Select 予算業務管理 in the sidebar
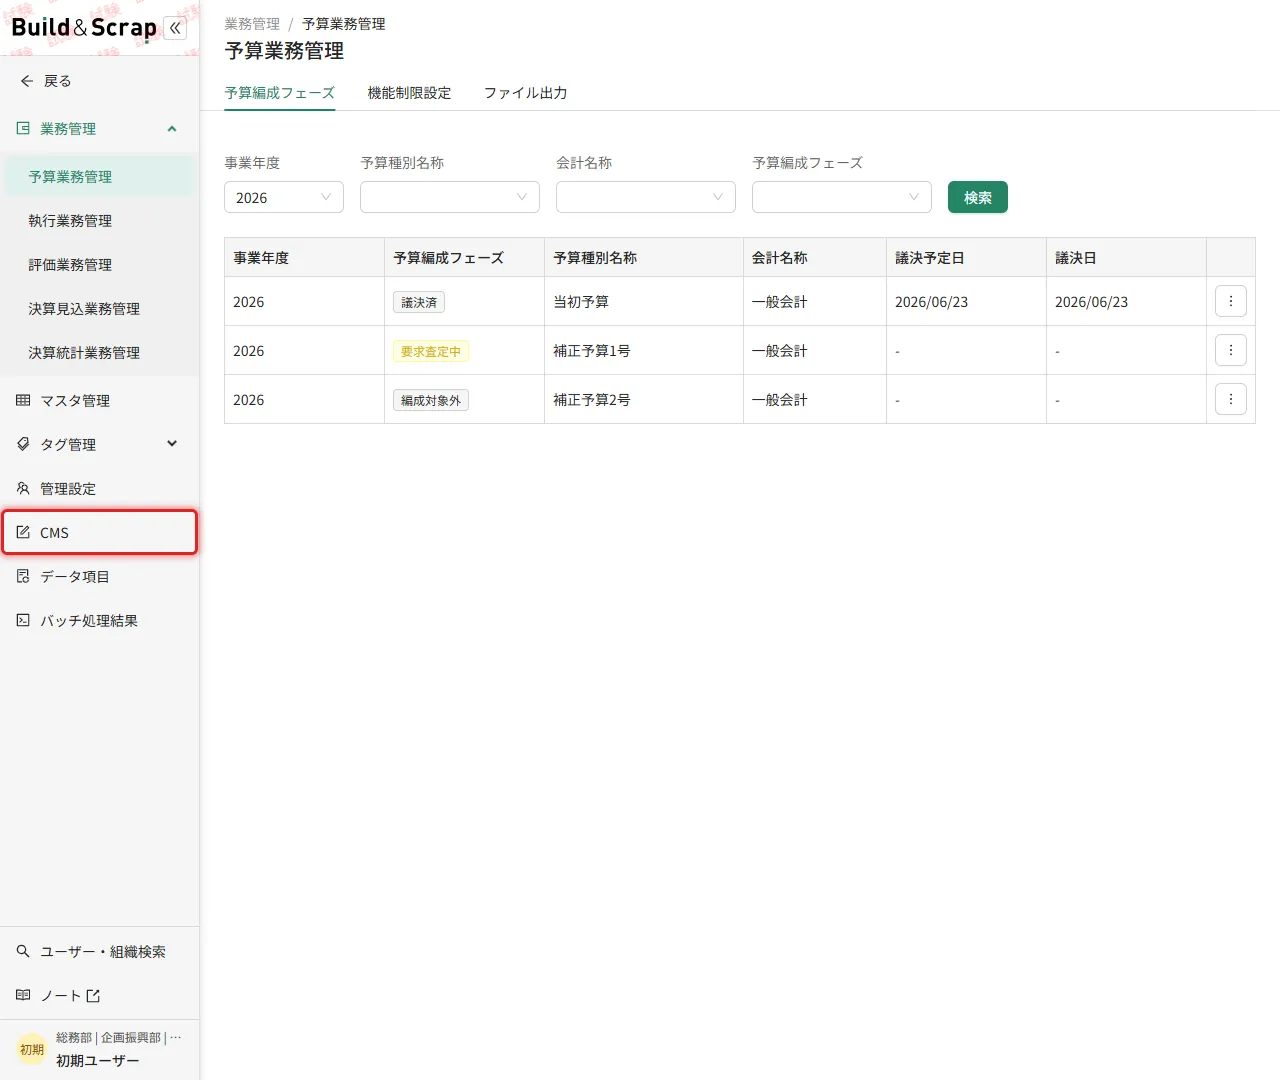 [x=99, y=177]
